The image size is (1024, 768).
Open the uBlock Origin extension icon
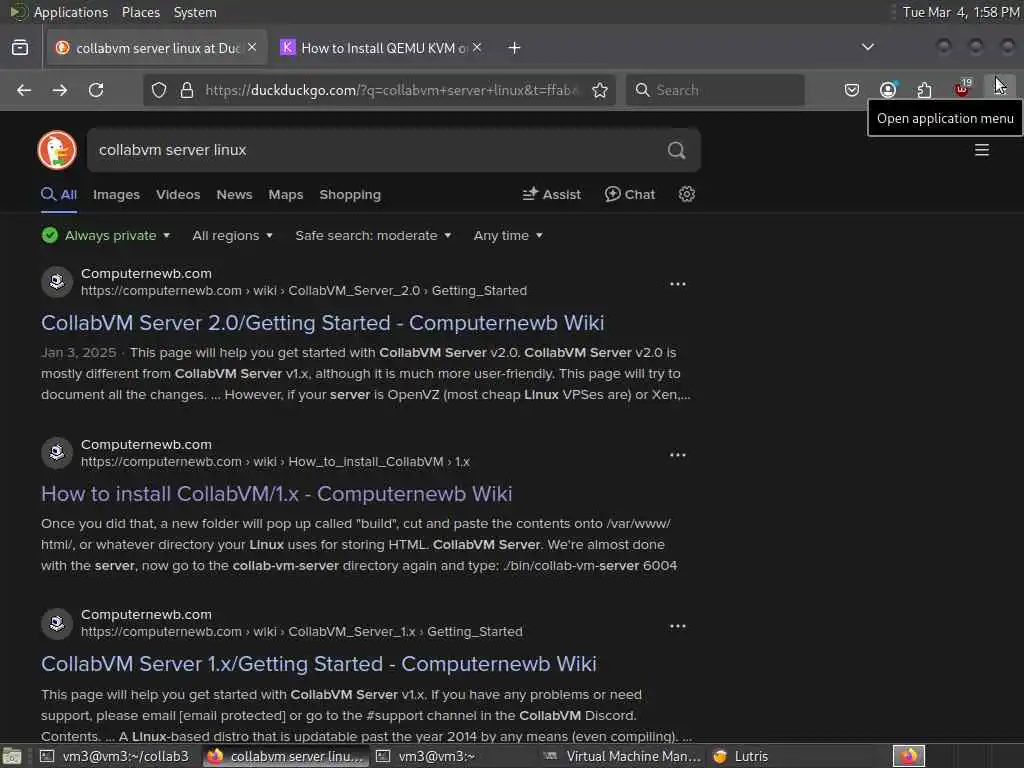coord(962,89)
